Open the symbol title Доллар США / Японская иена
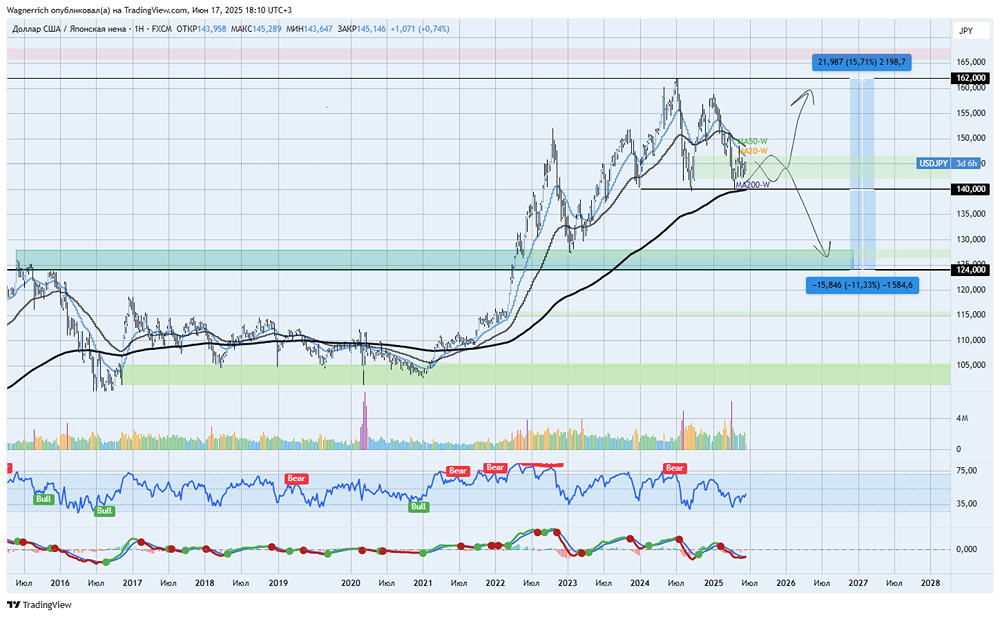 click(x=69, y=29)
